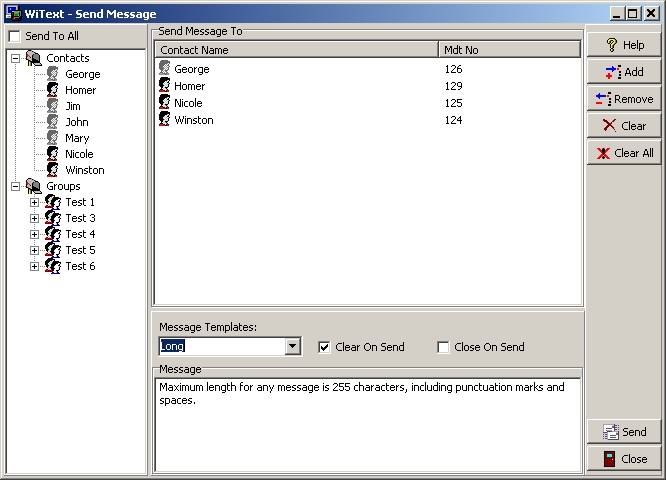Enable the Close On Send checkbox
Image resolution: width=666 pixels, height=480 pixels.
click(x=443, y=347)
